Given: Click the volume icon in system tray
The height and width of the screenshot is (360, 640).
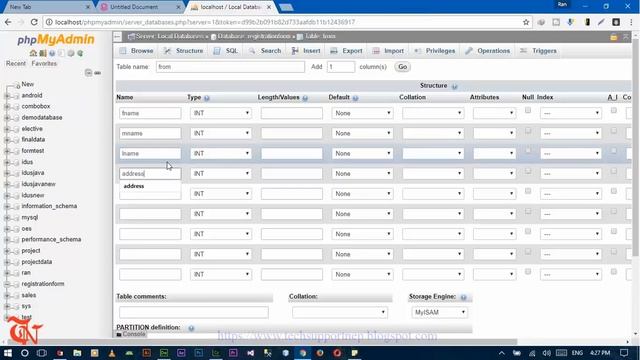Looking at the screenshot, I should click(x=547, y=353).
